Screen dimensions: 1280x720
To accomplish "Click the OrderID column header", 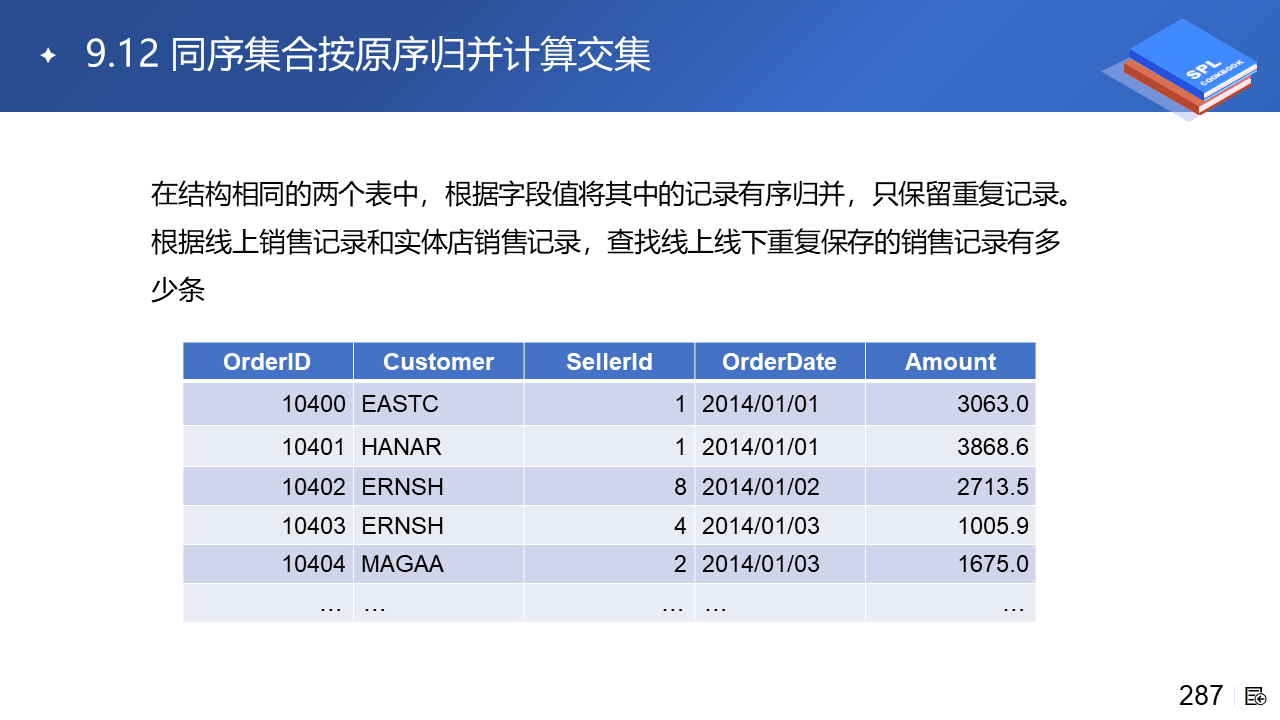I will pos(267,362).
